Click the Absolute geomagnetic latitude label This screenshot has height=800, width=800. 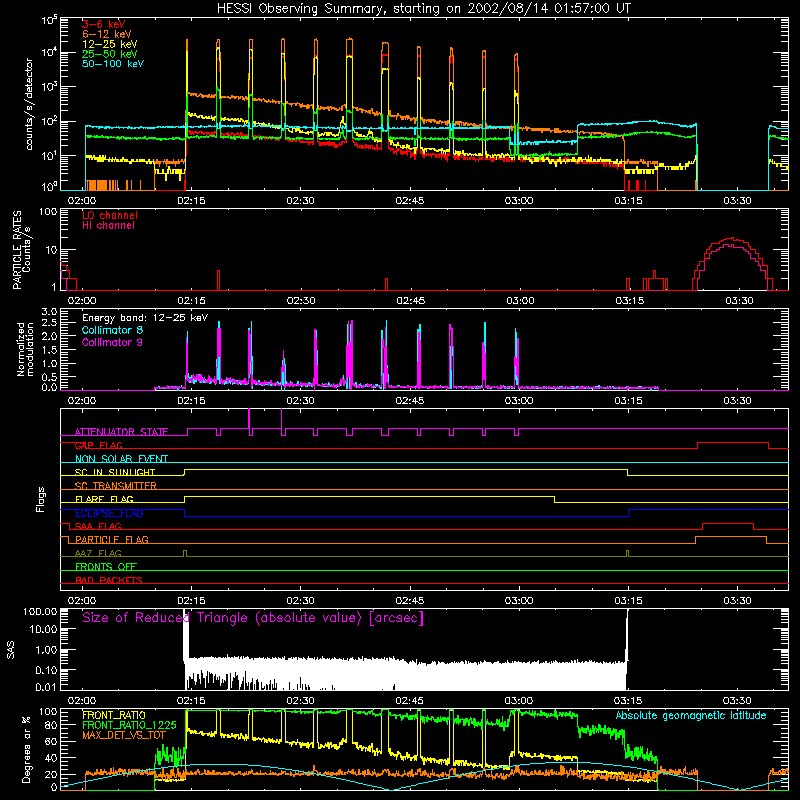coord(691,715)
